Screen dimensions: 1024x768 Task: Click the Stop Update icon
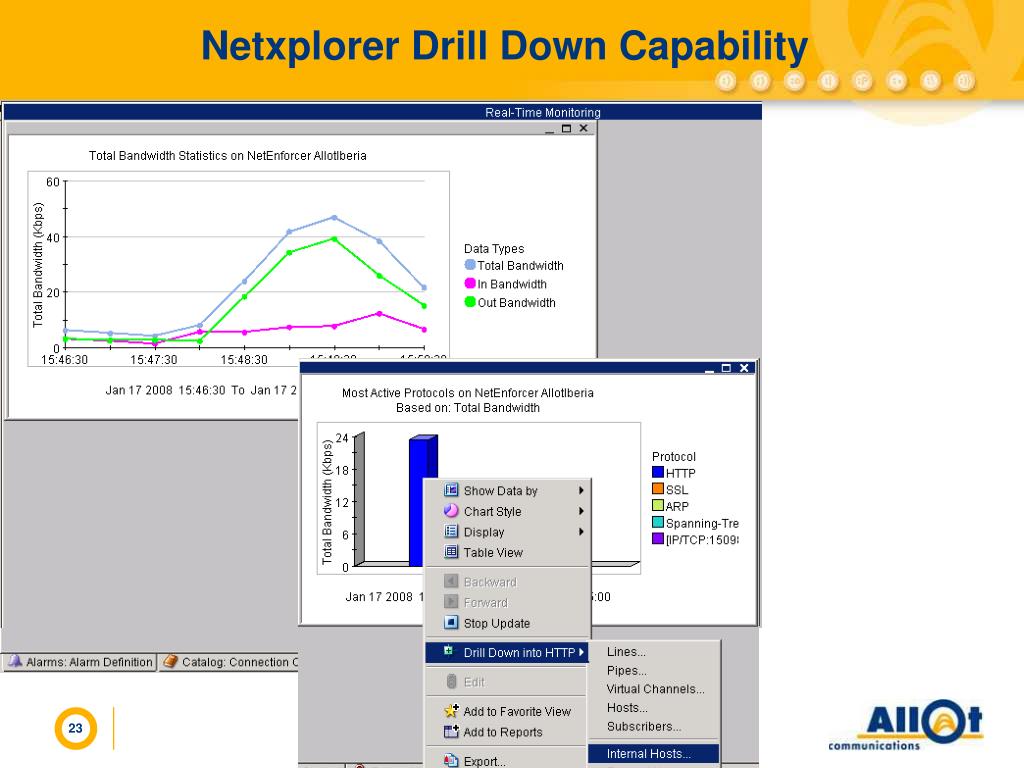click(x=451, y=622)
